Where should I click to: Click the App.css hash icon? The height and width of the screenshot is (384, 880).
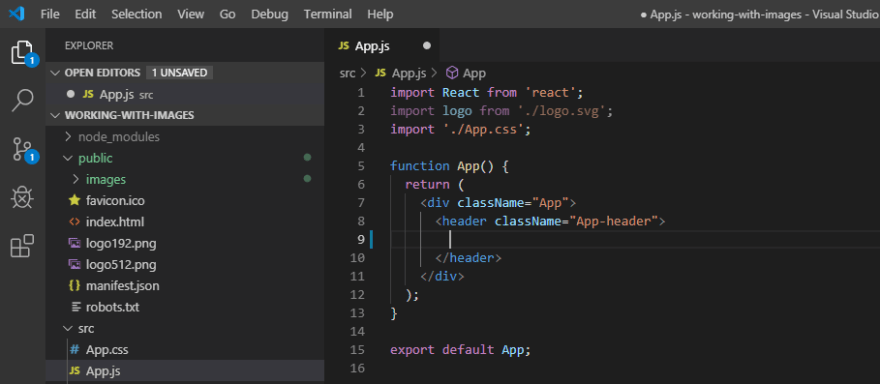pos(74,350)
